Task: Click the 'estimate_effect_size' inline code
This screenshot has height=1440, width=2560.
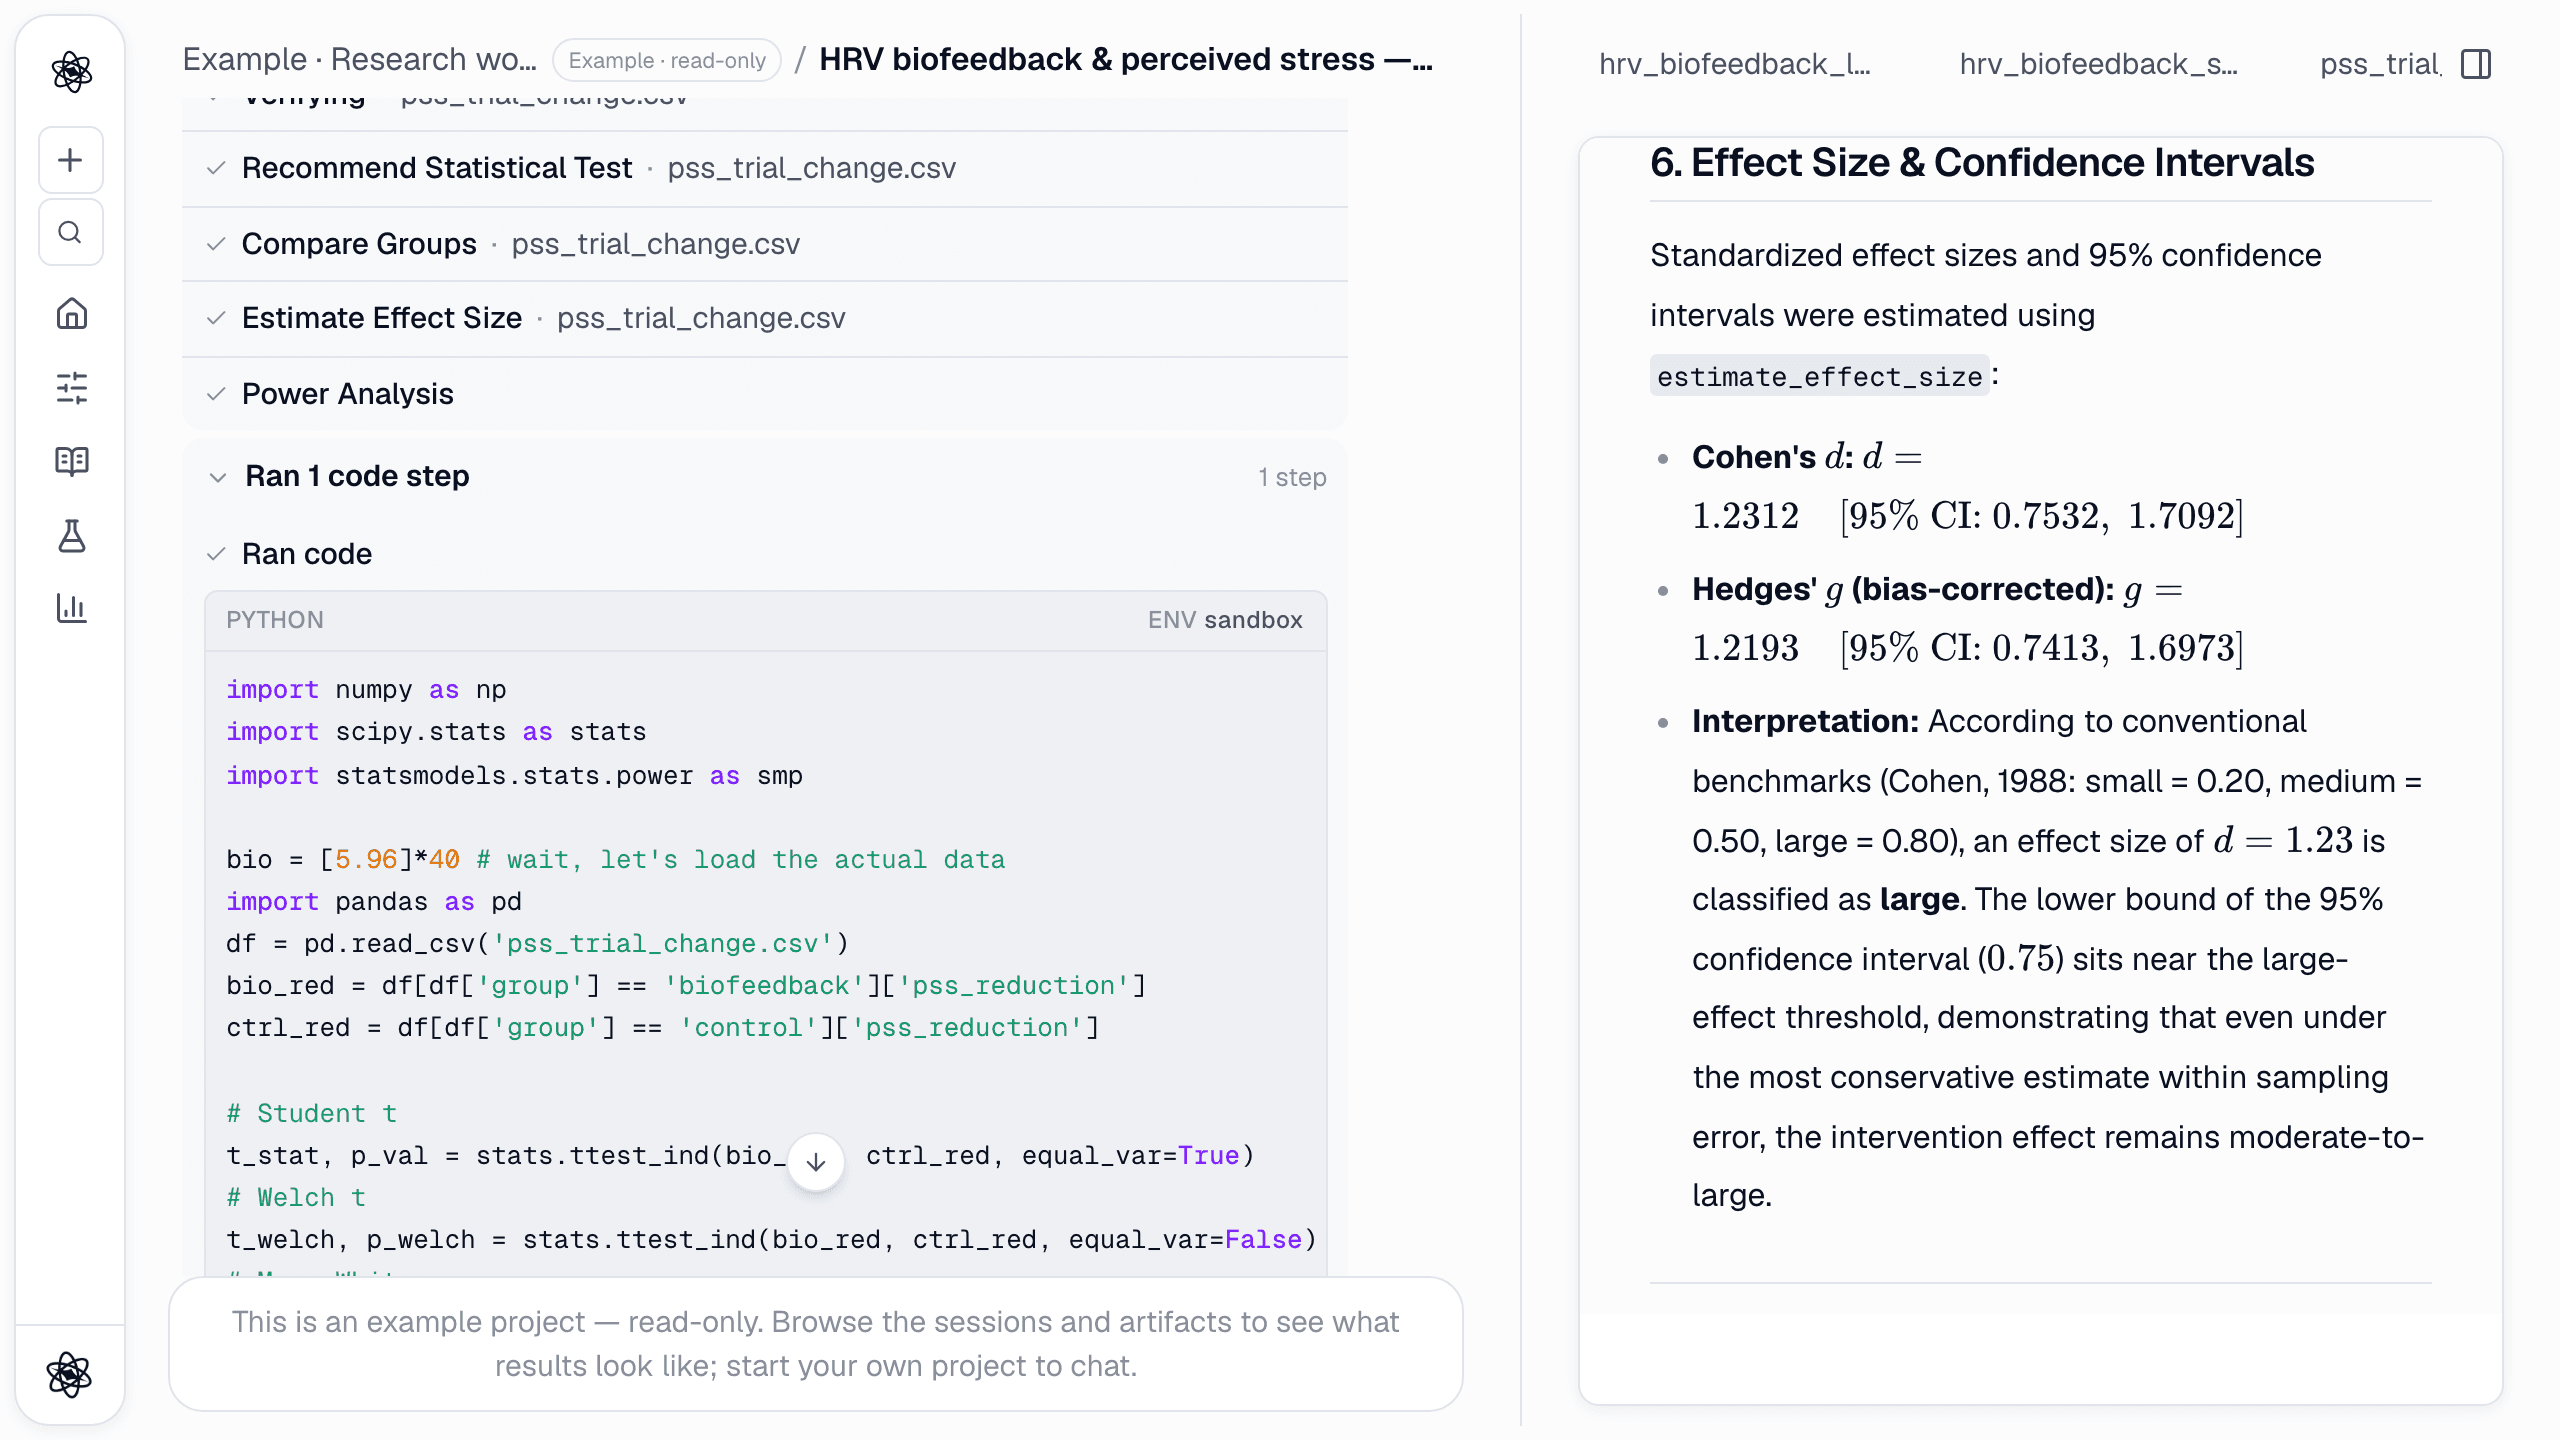Action: 1819,376
